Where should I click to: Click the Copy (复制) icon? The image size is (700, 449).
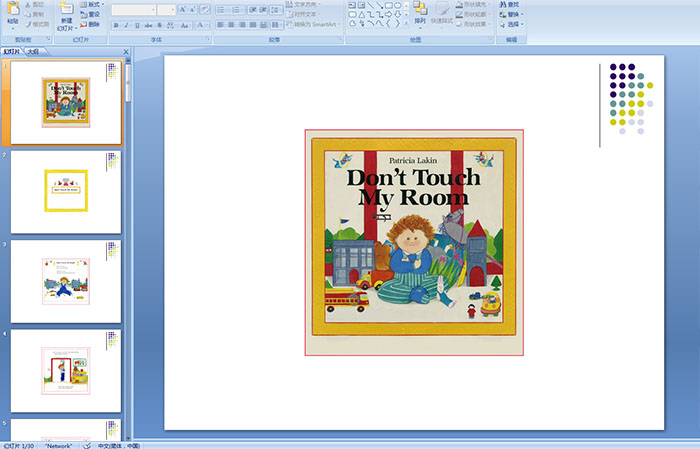(x=28, y=14)
